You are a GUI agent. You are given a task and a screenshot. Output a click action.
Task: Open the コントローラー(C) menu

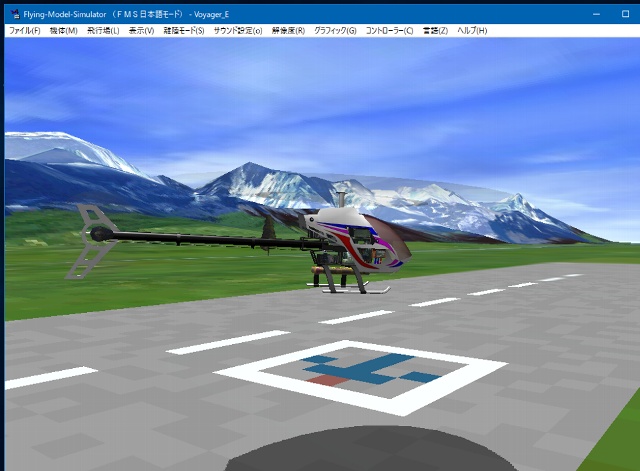[389, 31]
